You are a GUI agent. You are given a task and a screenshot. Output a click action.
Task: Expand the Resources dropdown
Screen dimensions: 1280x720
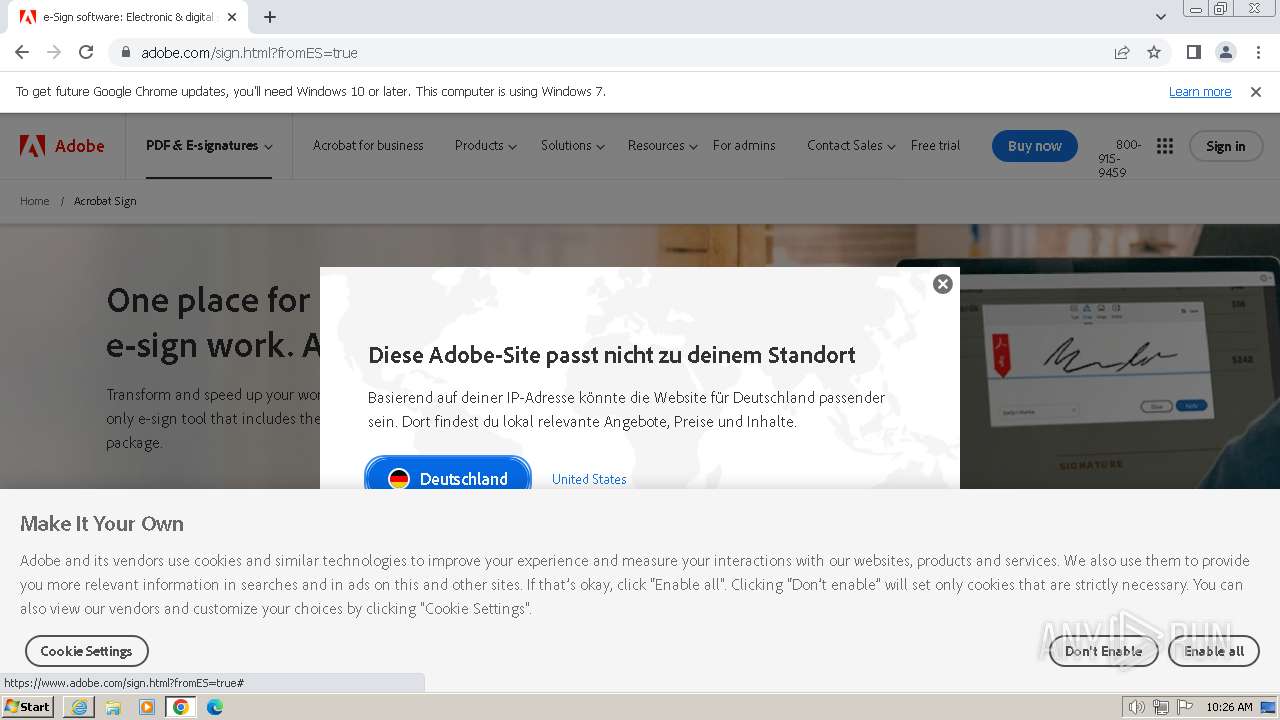pyautogui.click(x=662, y=146)
